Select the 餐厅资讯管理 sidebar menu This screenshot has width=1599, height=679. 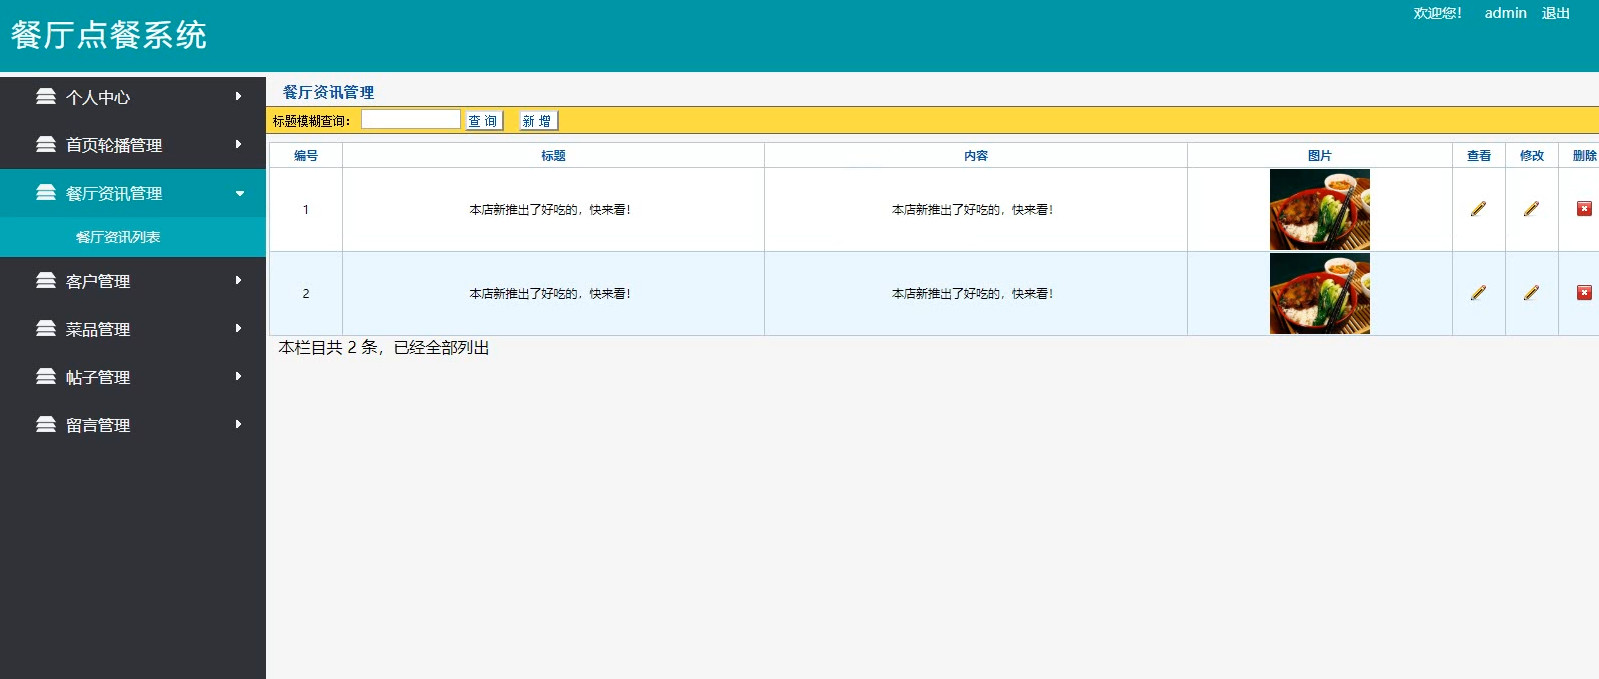tap(133, 193)
